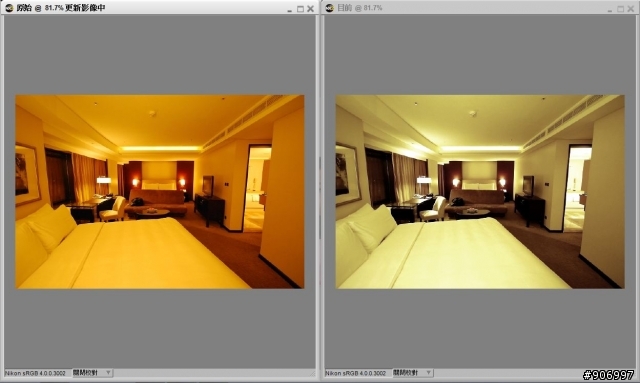Select the Nikon sRGB profile text in the 目前 window

pyautogui.click(x=356, y=373)
